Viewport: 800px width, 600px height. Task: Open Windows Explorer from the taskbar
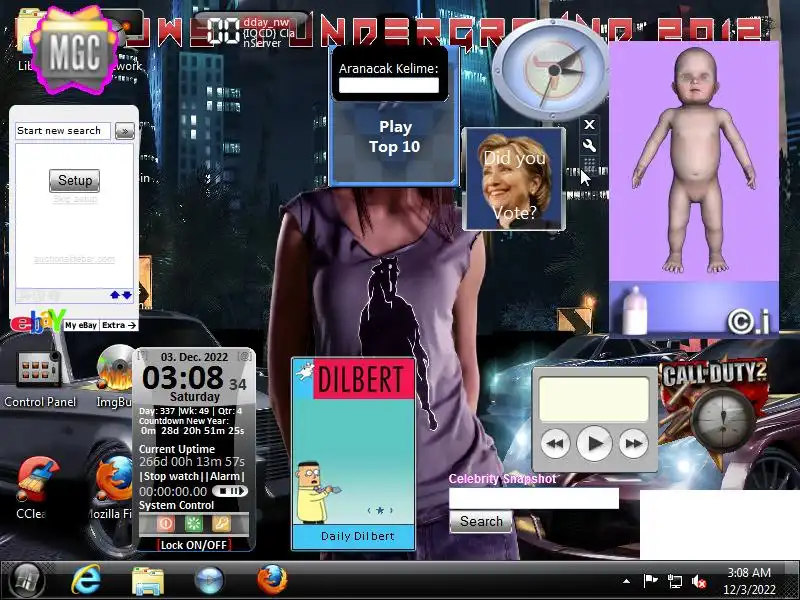(147, 581)
